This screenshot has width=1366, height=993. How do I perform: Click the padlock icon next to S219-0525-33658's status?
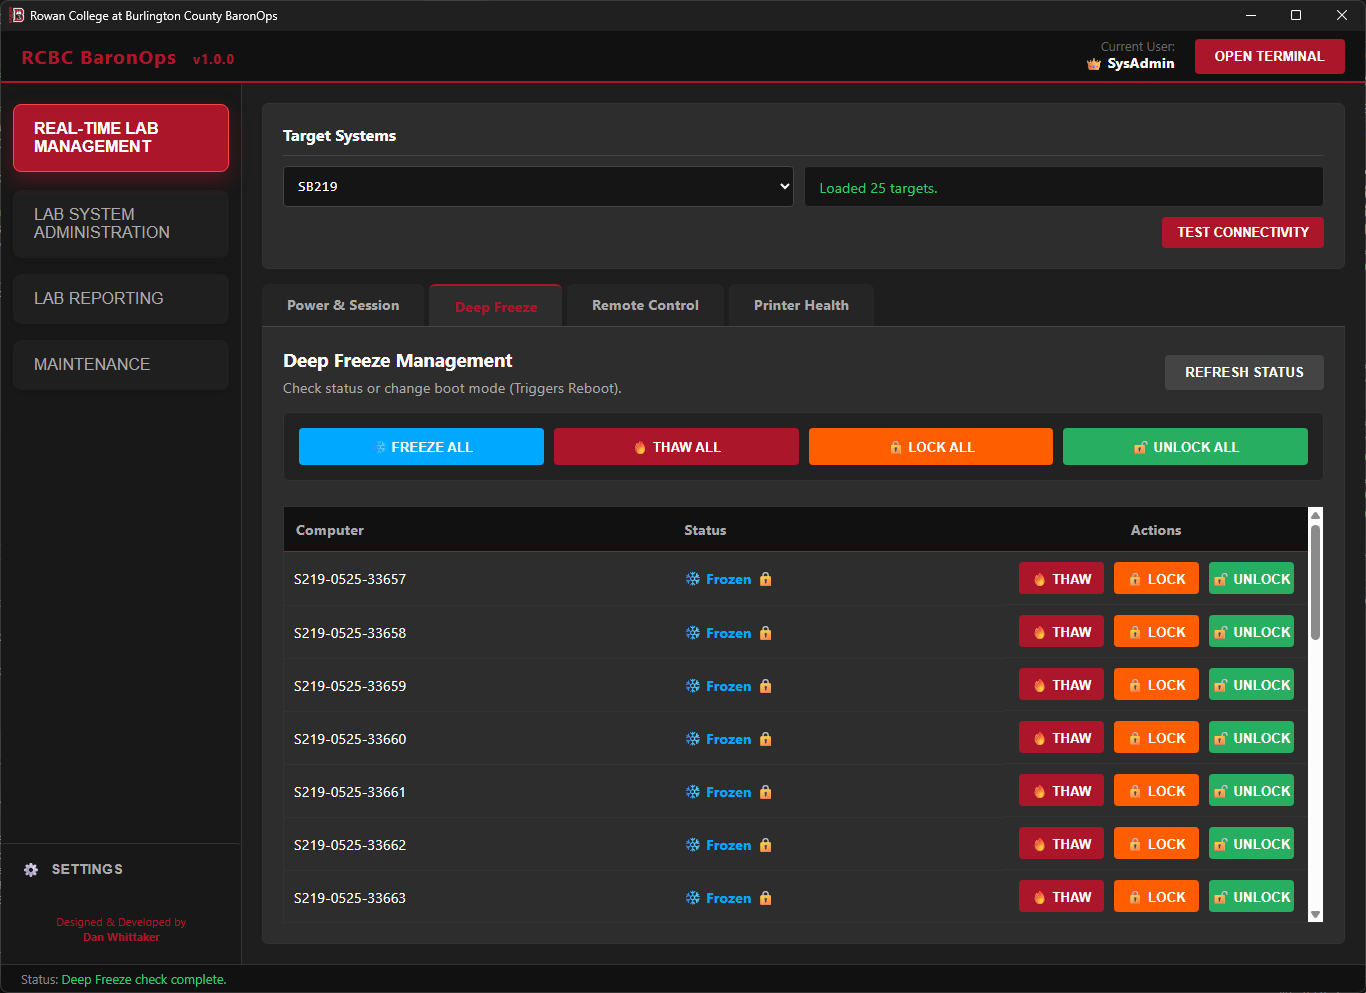[x=765, y=632]
